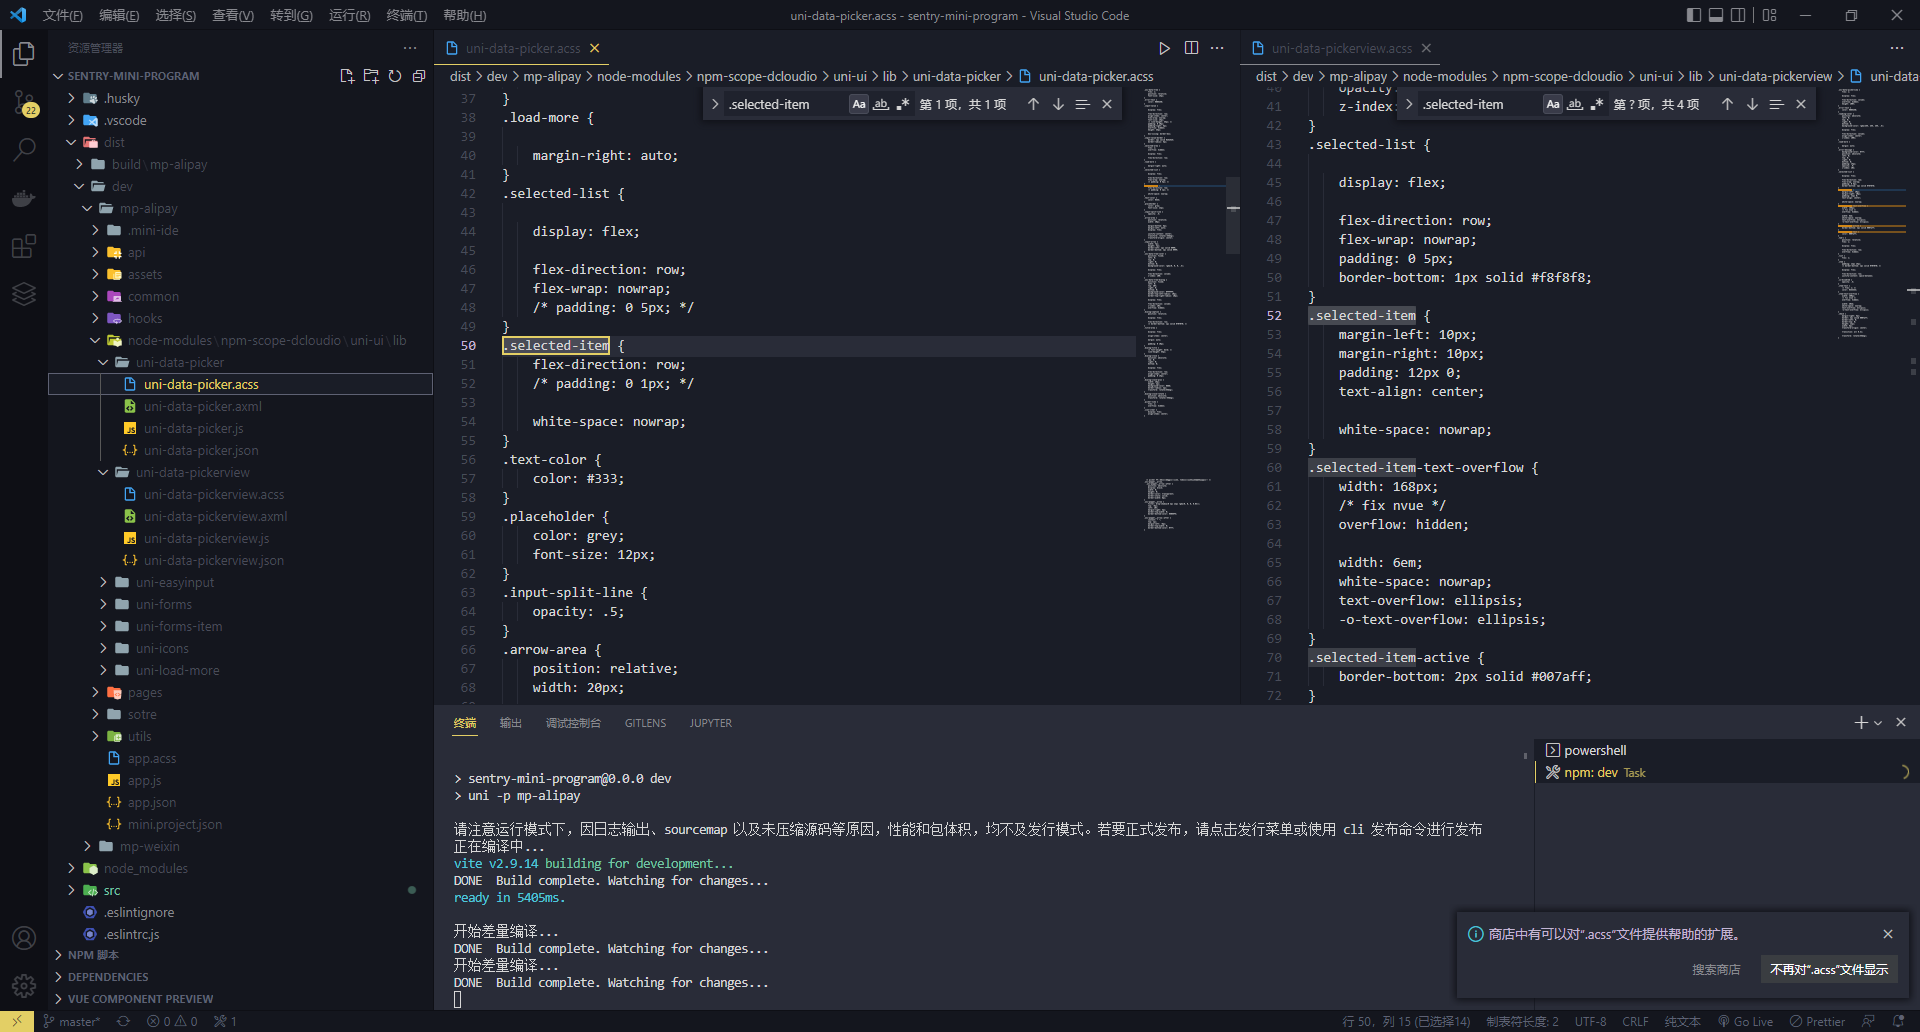Switch to the GITLENS panel tab

click(x=645, y=723)
